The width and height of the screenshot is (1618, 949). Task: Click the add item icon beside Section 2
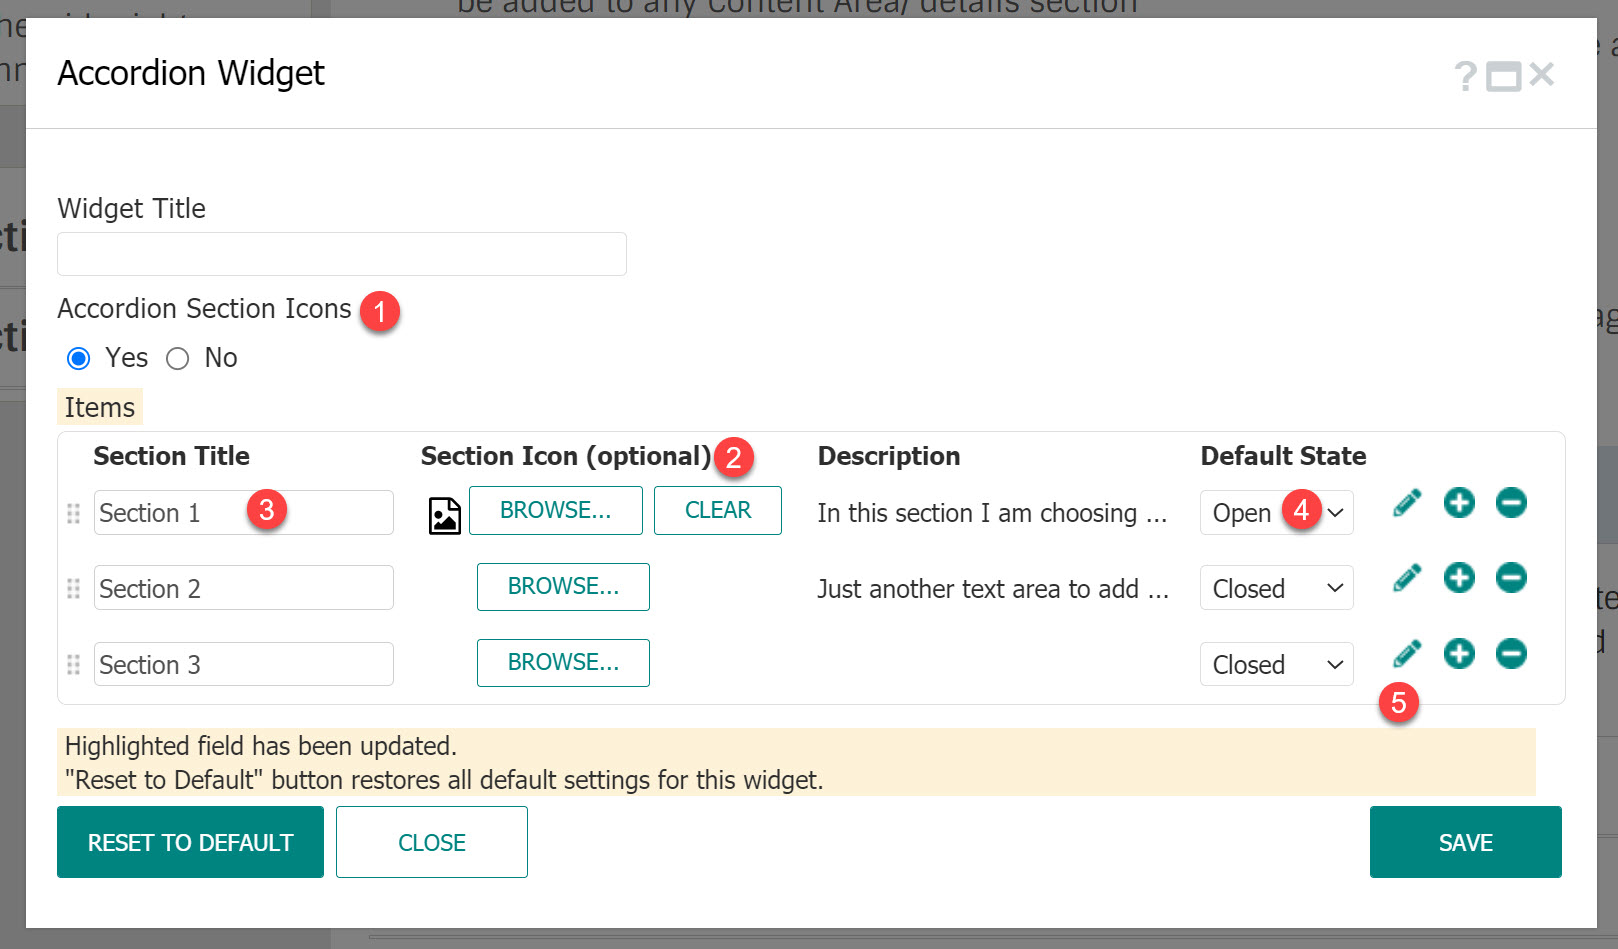coord(1459,577)
